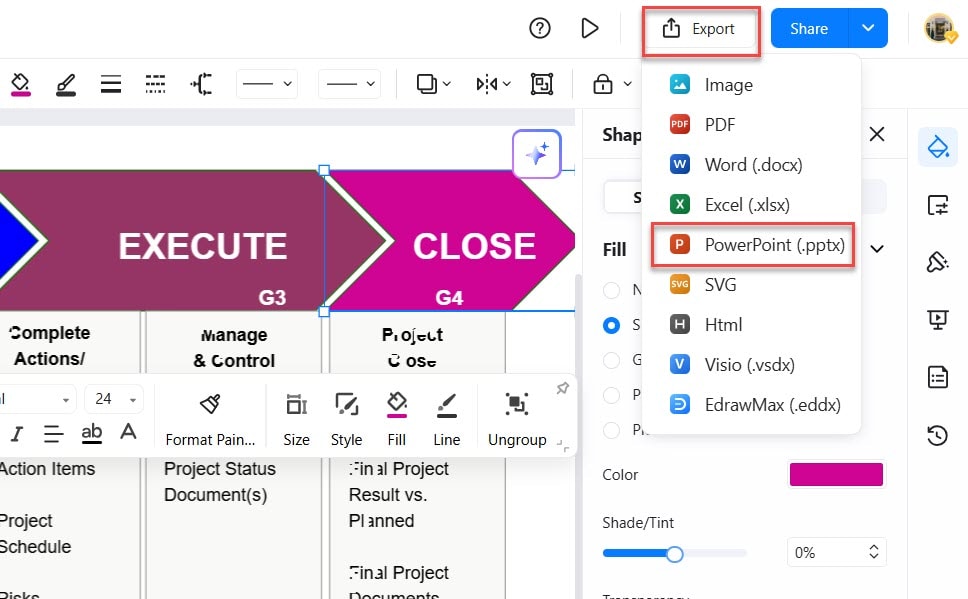Open the help question mark icon
This screenshot has height=599, width=968.
click(540, 28)
